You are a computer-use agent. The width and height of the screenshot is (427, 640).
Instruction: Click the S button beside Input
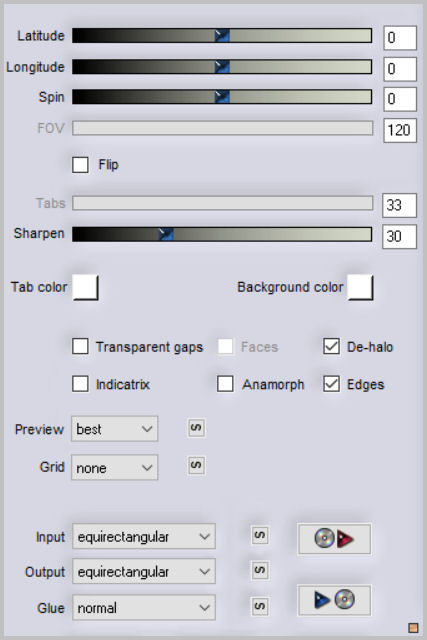click(x=260, y=535)
